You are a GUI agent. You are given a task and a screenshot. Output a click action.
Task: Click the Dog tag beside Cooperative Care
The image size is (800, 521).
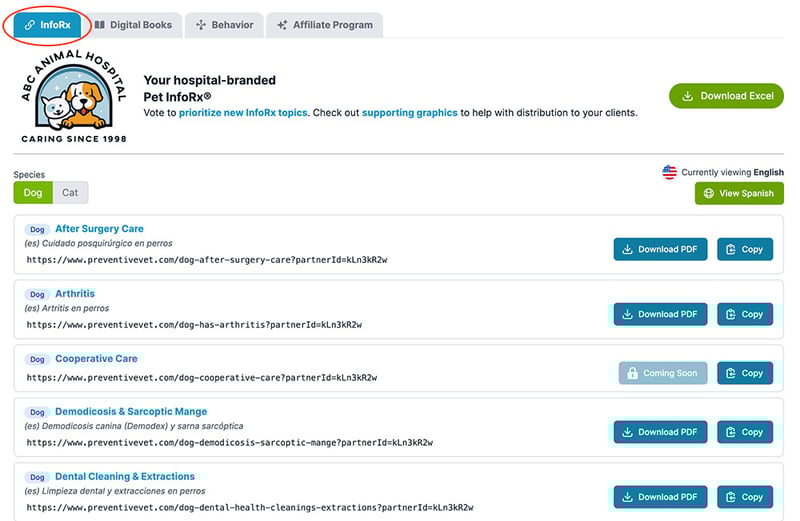click(x=37, y=359)
